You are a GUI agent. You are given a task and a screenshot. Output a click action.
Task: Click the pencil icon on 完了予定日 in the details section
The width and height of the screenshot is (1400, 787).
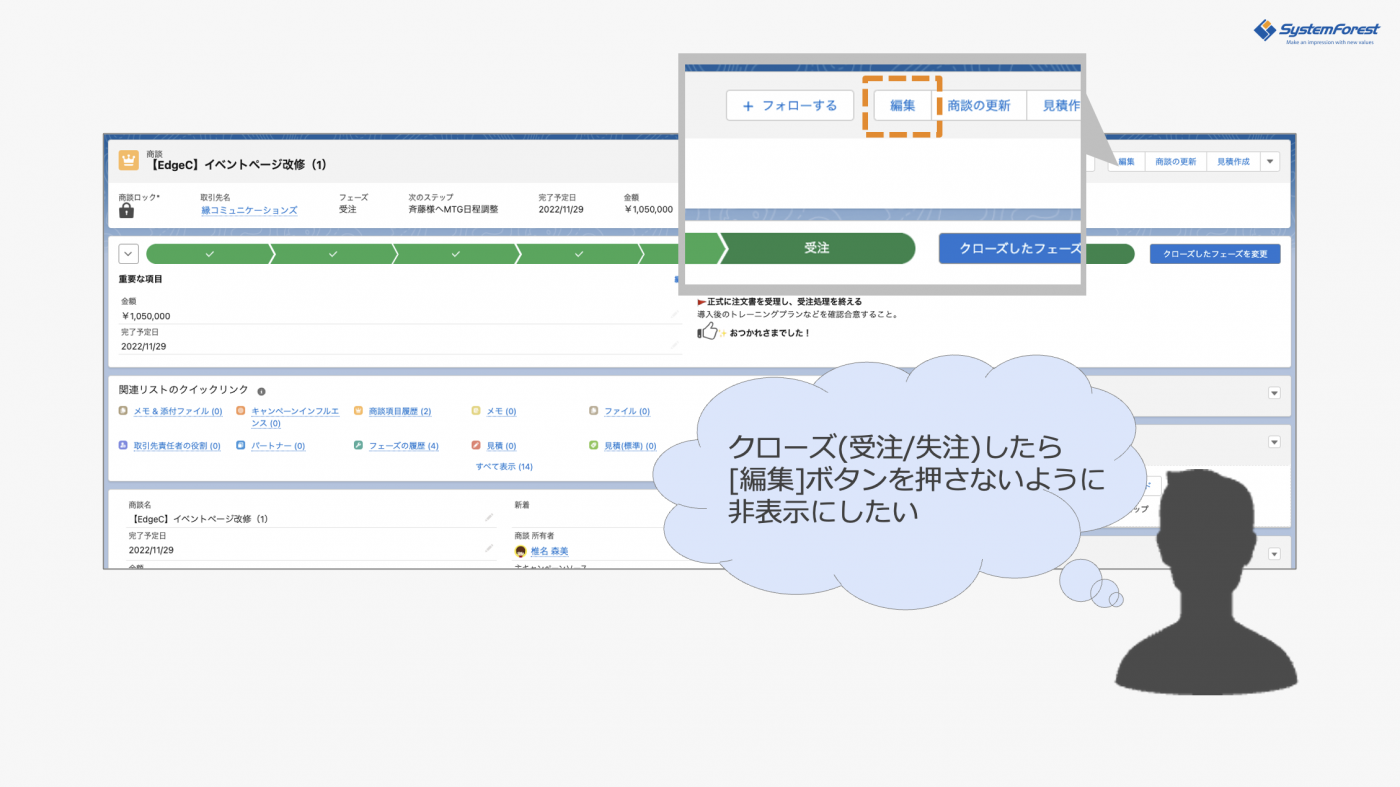489,548
